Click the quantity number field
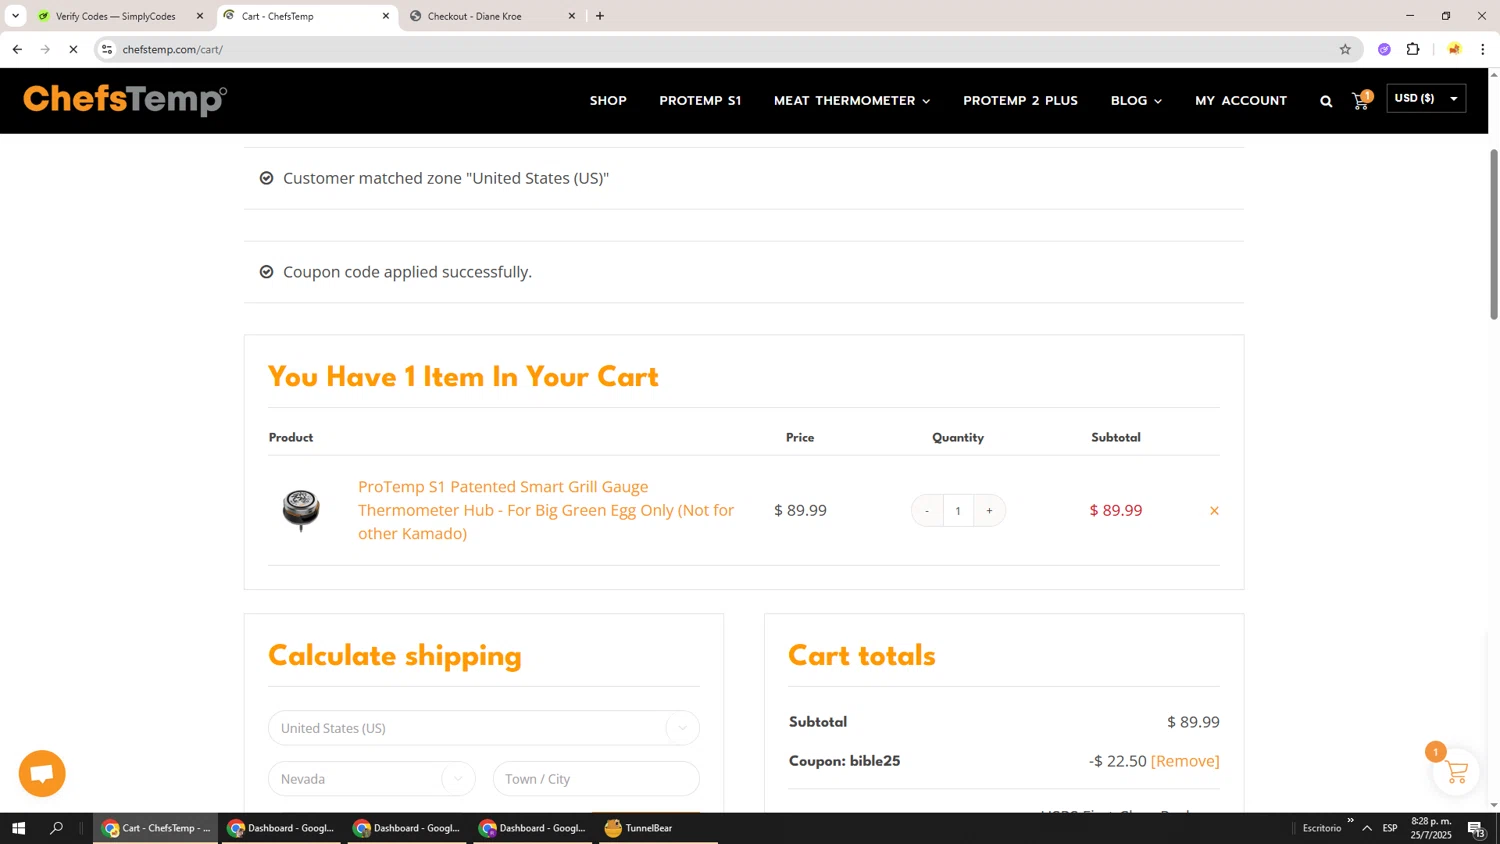 tap(958, 511)
